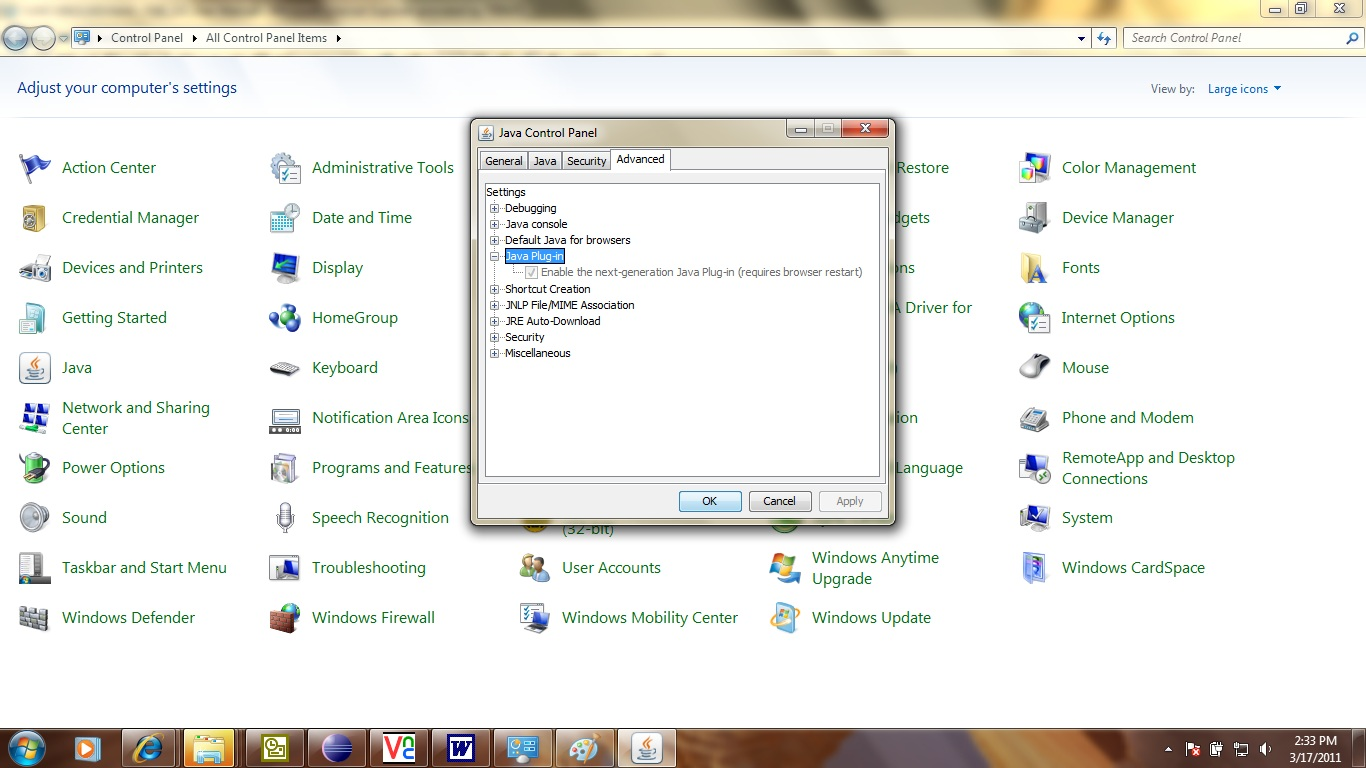Open the Display monitor icon

[x=285, y=268]
